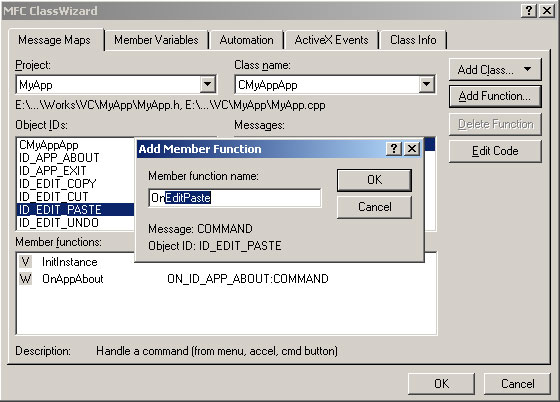Image resolution: width=560 pixels, height=402 pixels.
Task: Open the Add Class dropdown button
Action: click(495, 70)
